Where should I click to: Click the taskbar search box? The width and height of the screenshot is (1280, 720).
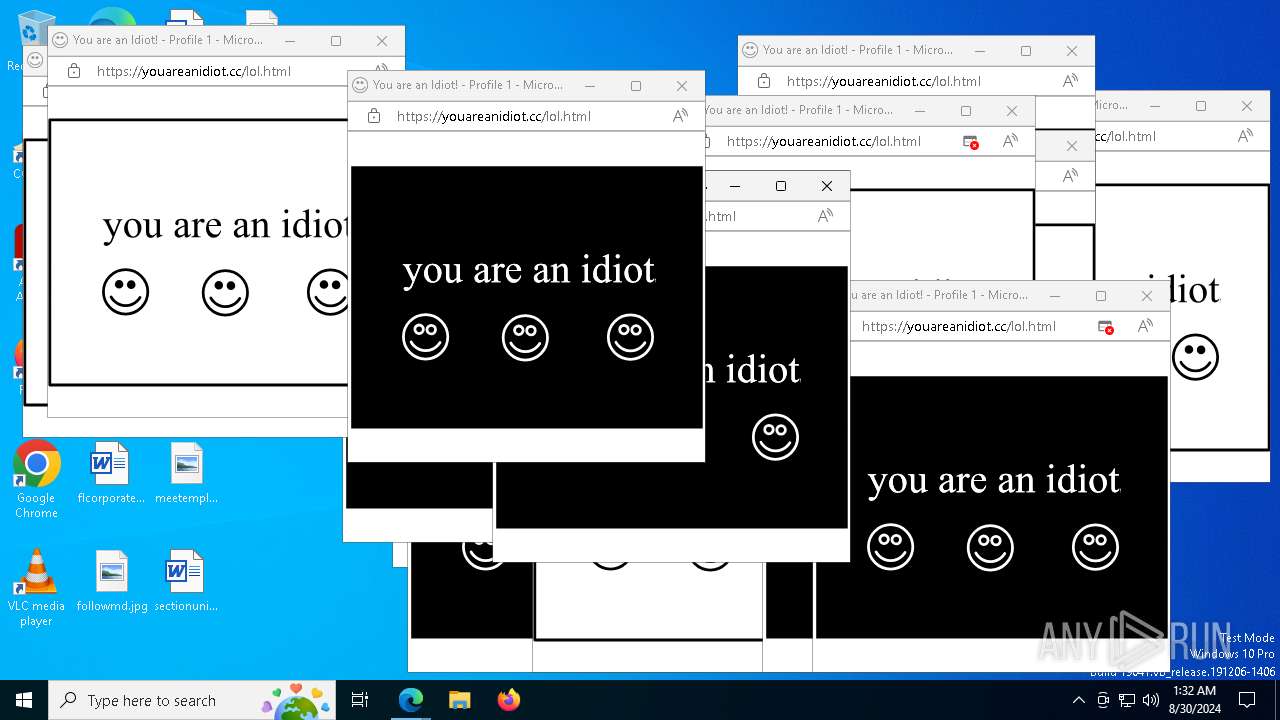[192, 700]
